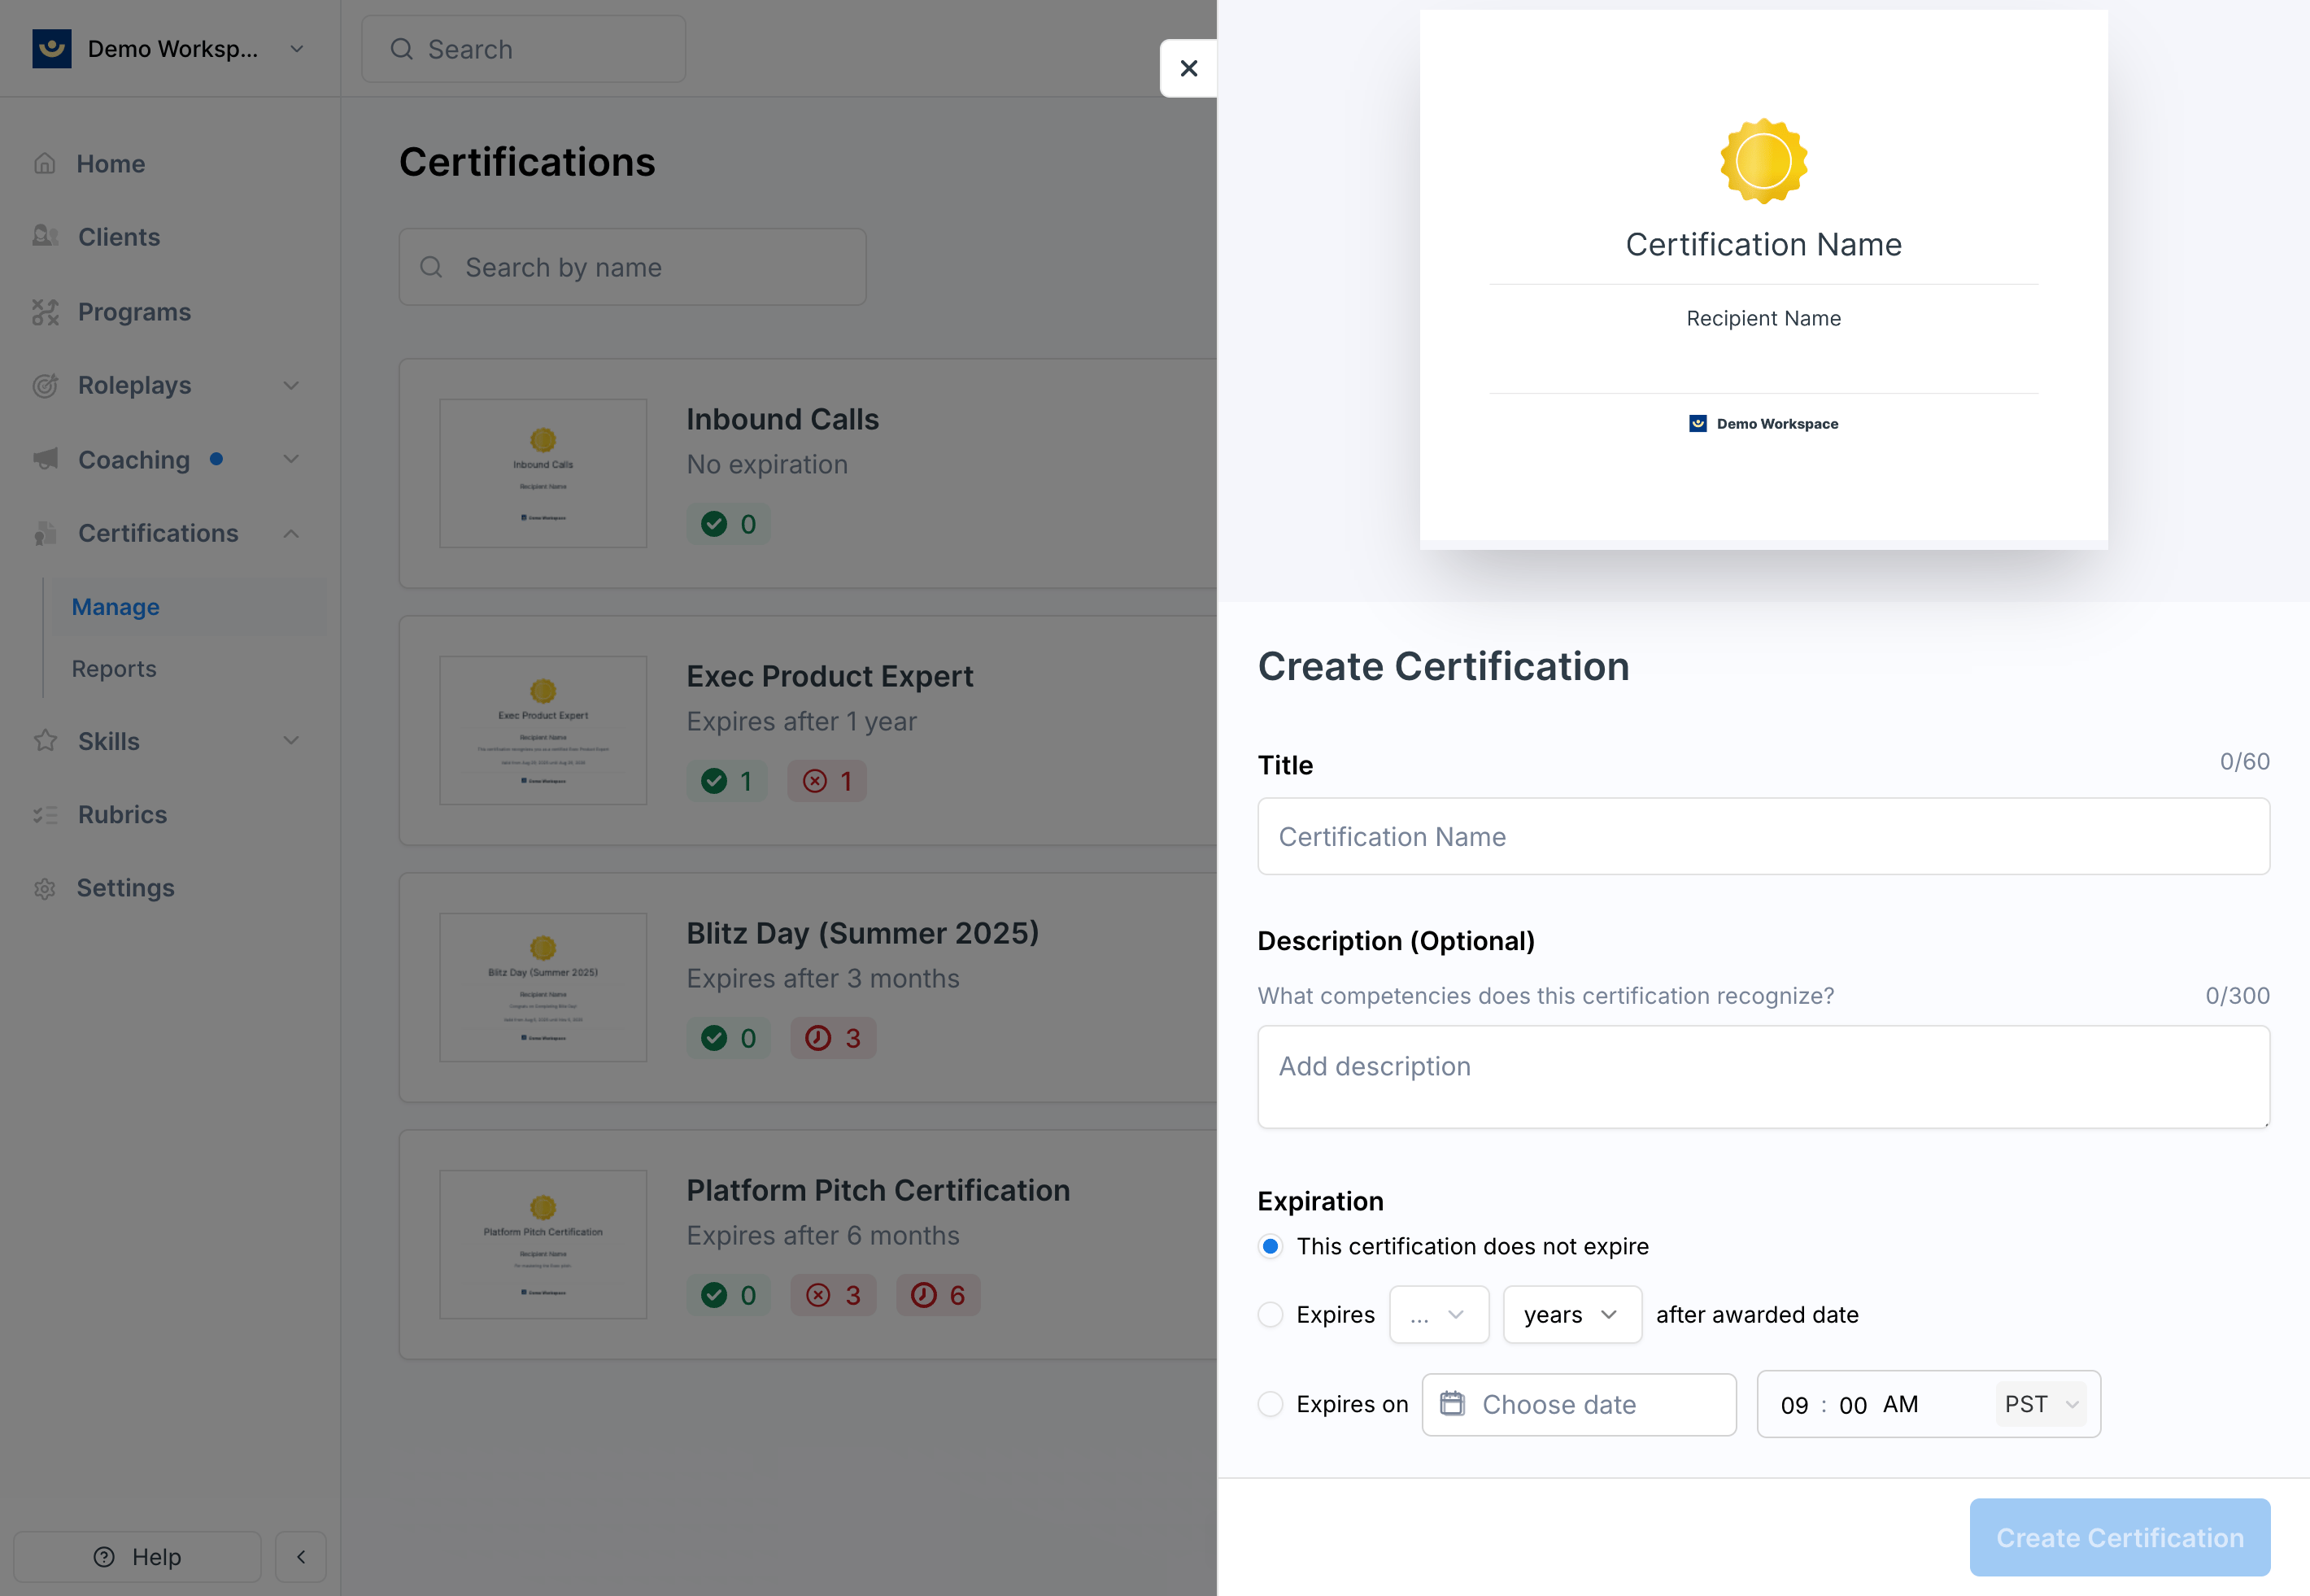The image size is (2310, 1596).
Task: Click the Choose date field
Action: coord(1578,1404)
